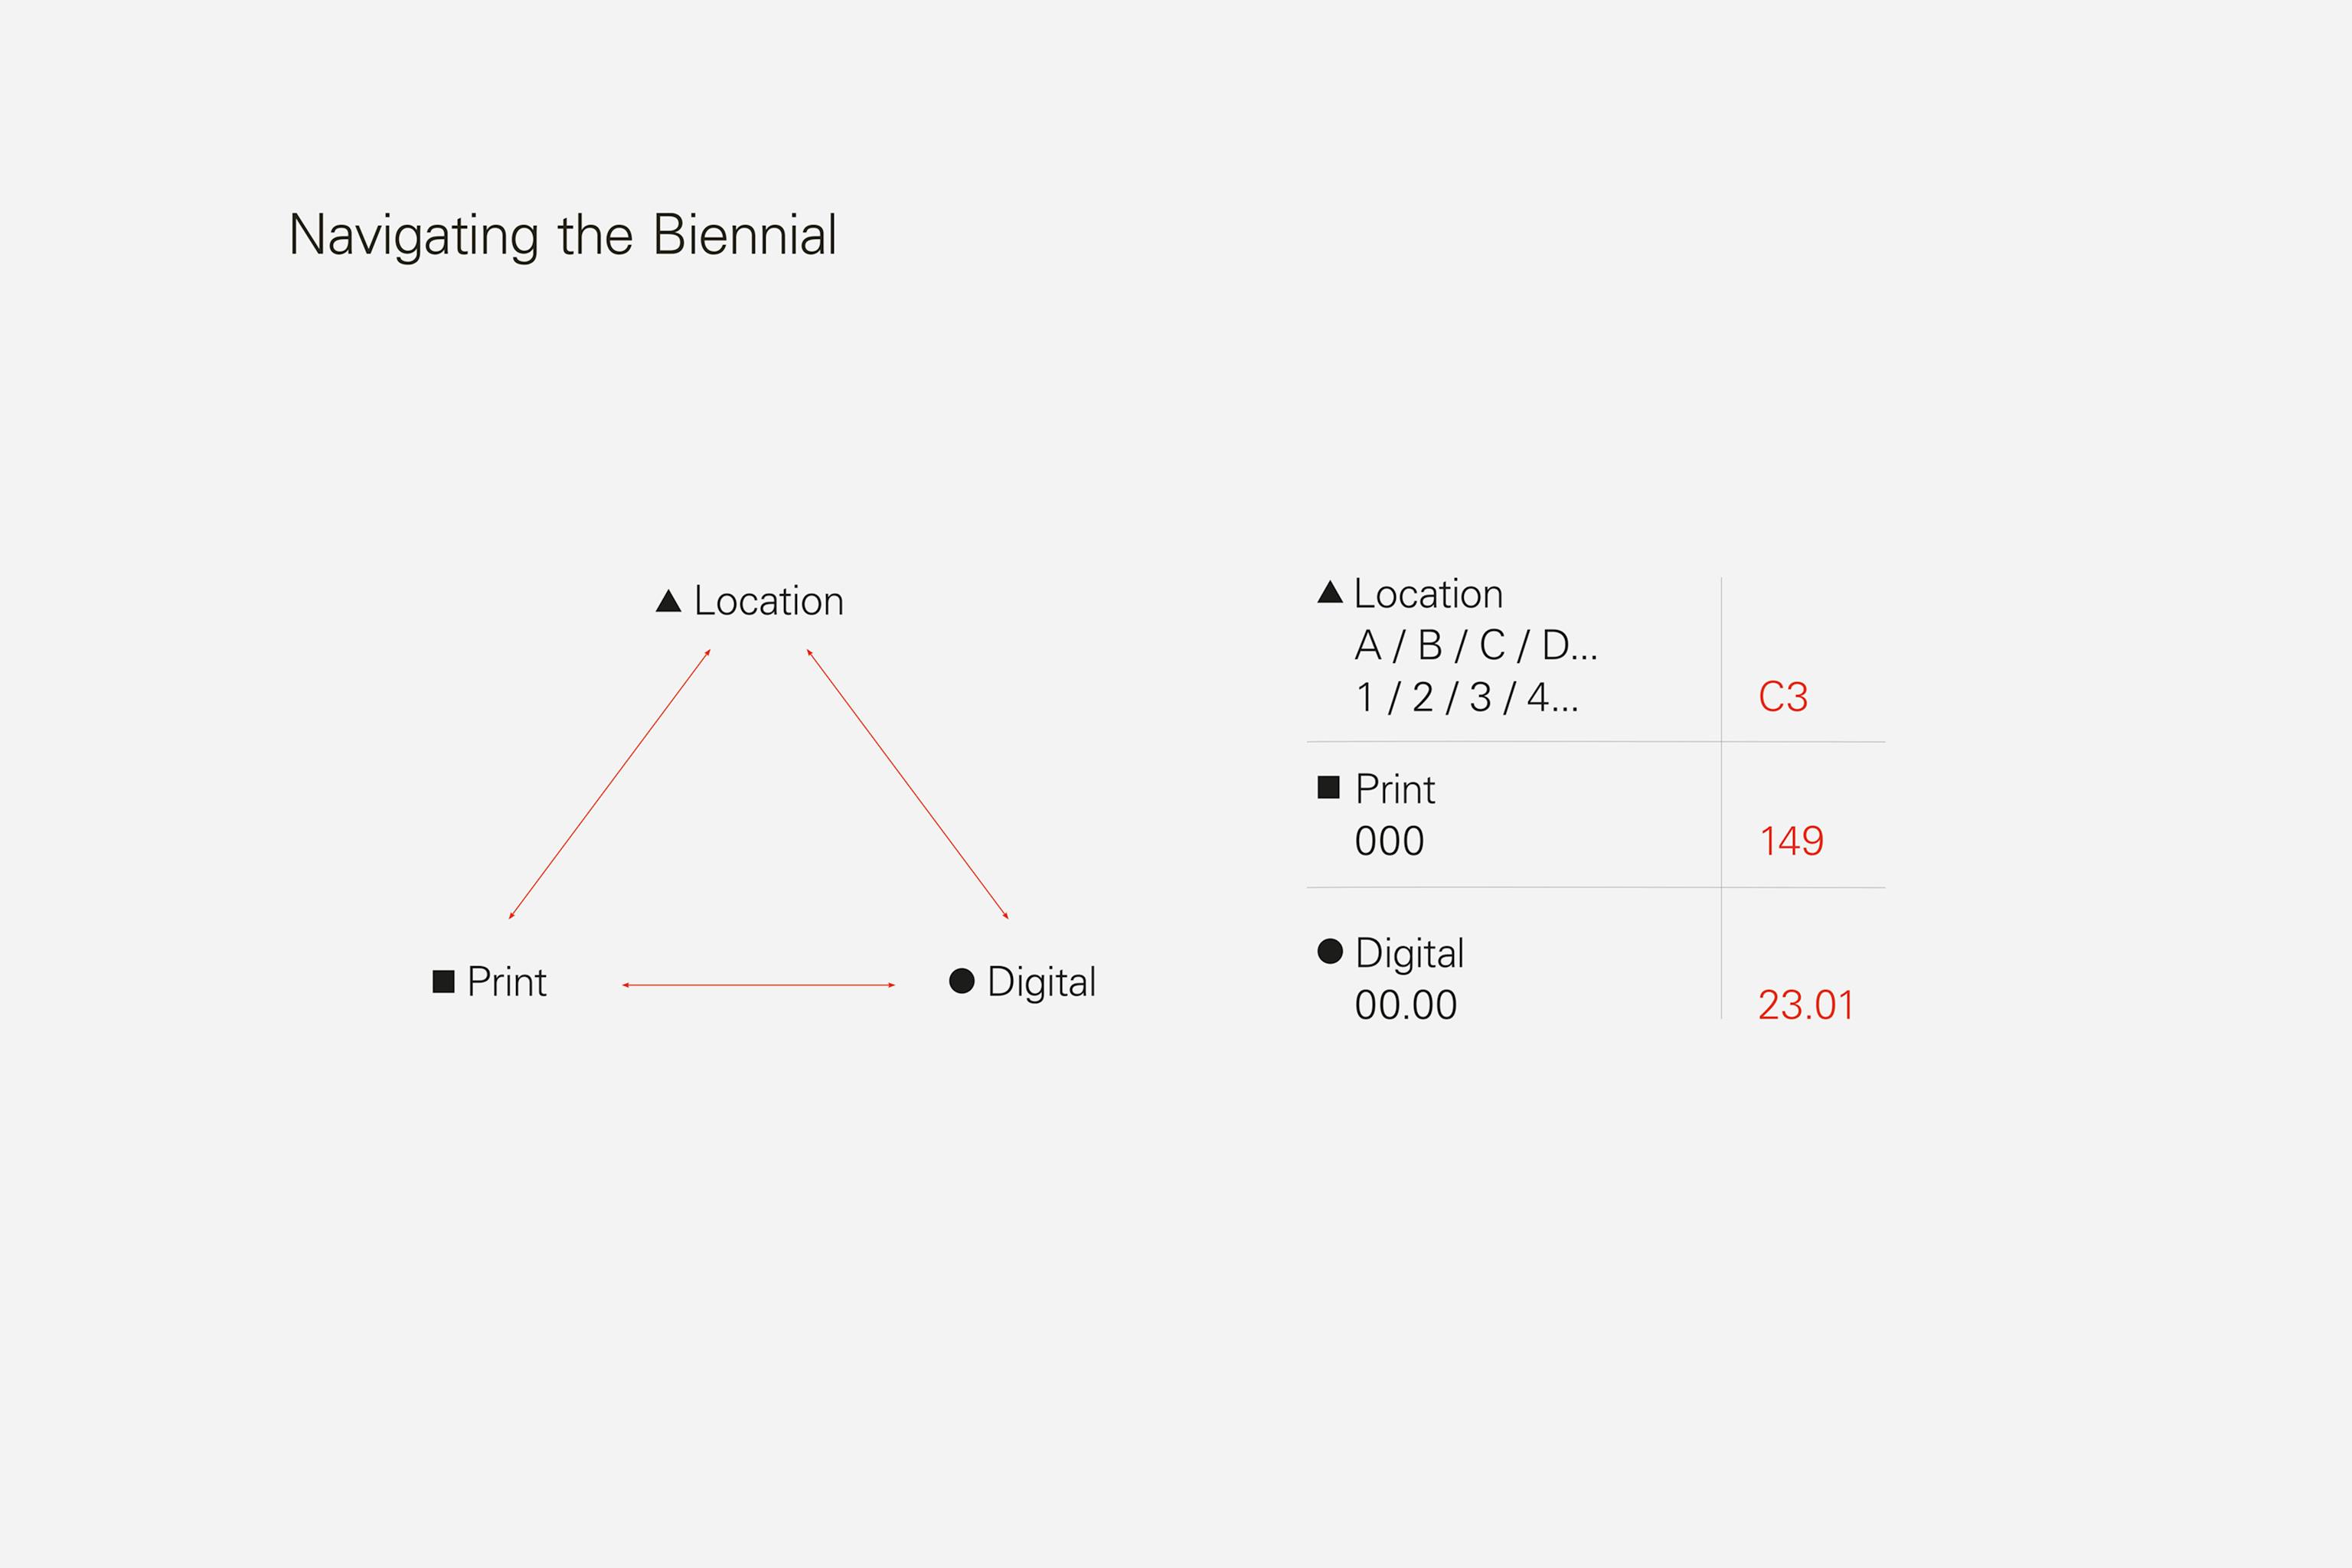Click the red 23.01 digital code
2352x1568 pixels.
[x=1806, y=1005]
